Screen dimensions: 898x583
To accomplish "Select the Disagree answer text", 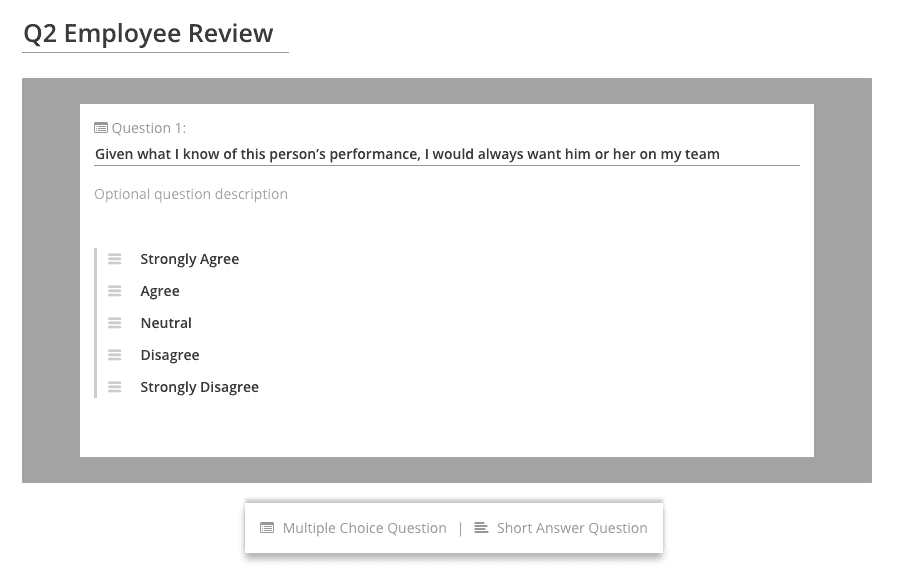I will click(170, 355).
